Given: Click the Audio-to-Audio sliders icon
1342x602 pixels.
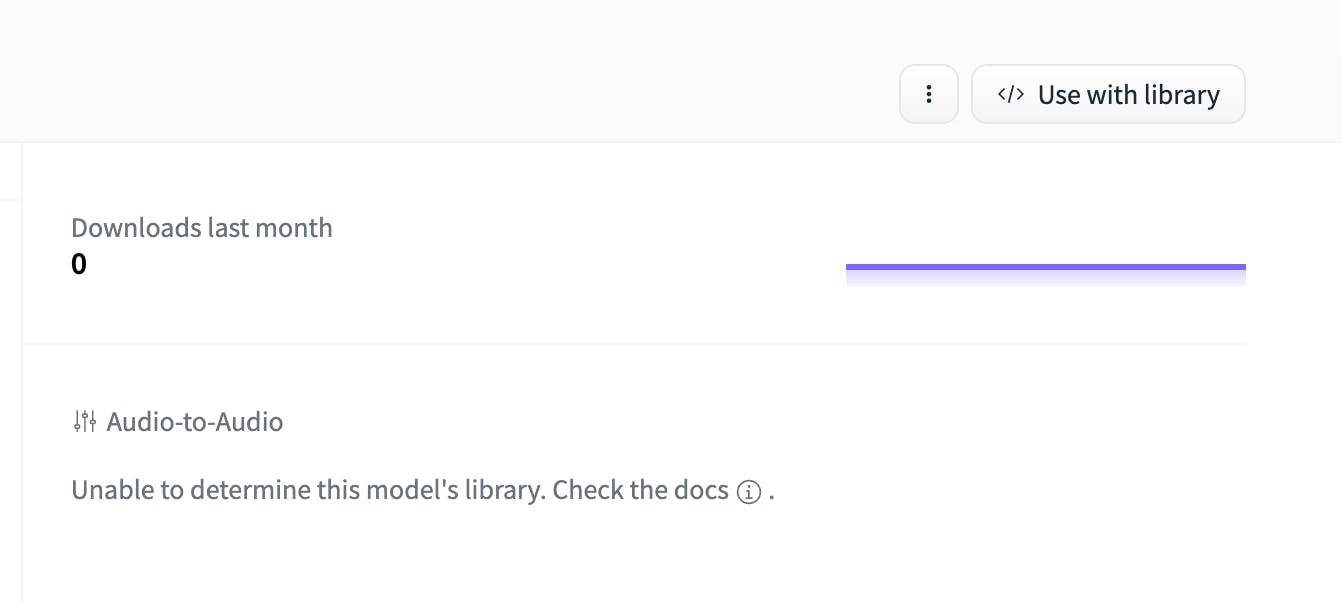Looking at the screenshot, I should click(84, 422).
